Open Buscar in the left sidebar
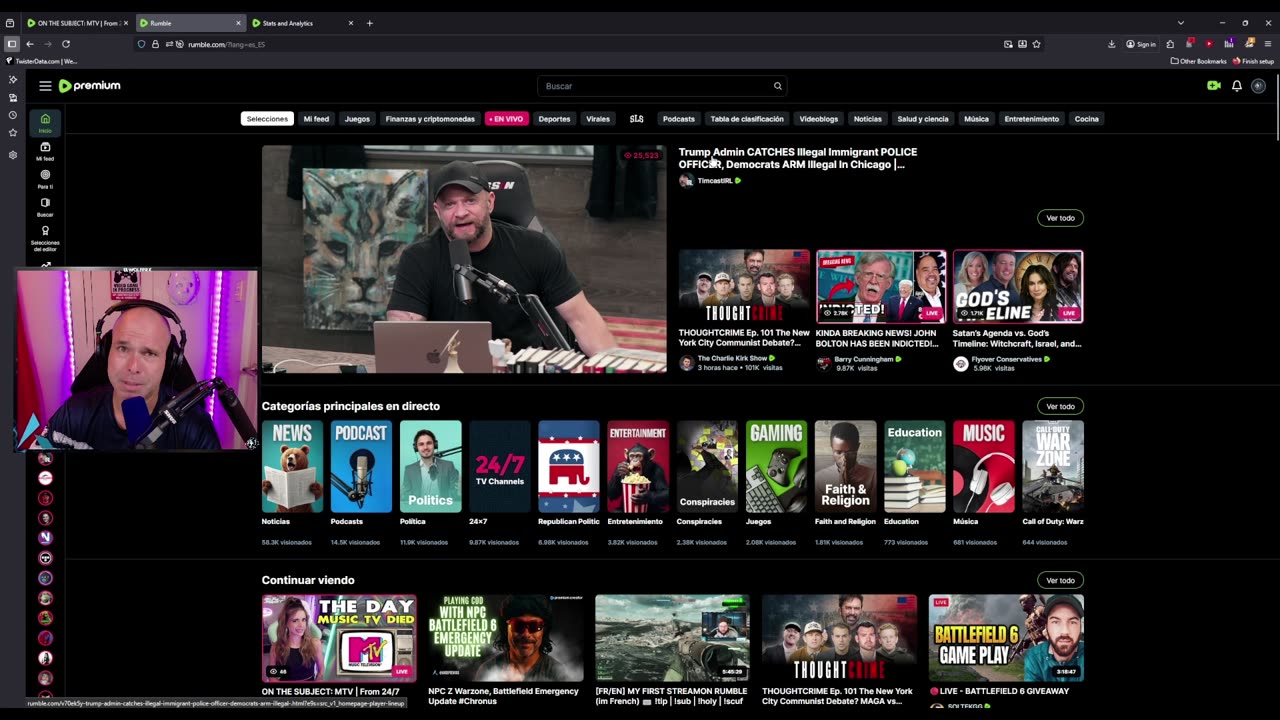 click(45, 207)
